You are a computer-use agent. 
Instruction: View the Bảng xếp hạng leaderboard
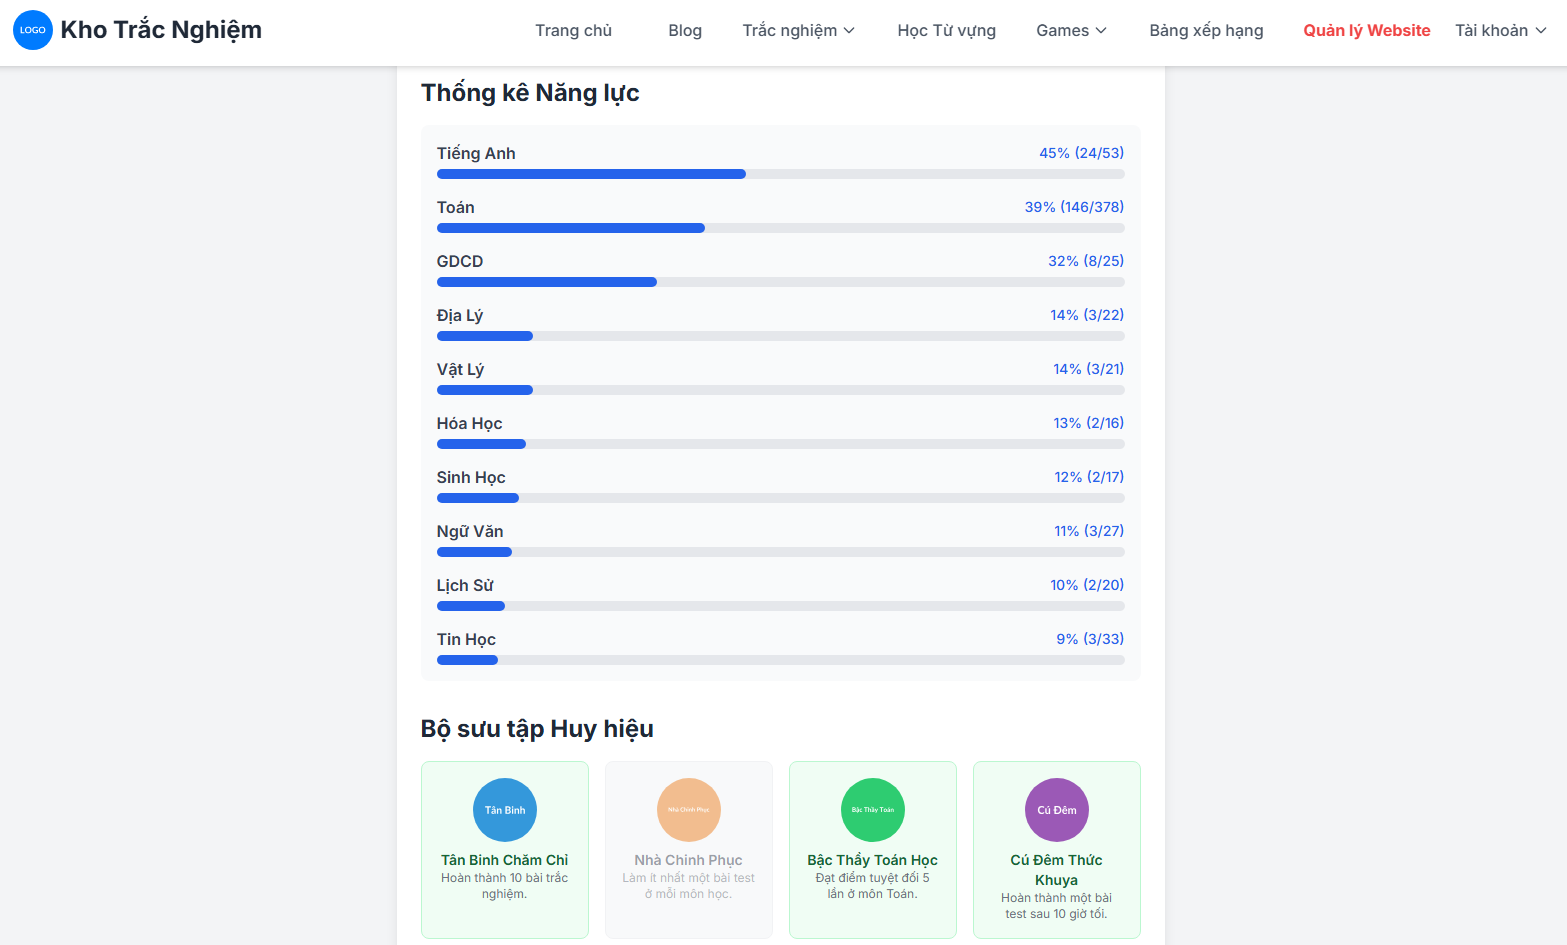1206,30
